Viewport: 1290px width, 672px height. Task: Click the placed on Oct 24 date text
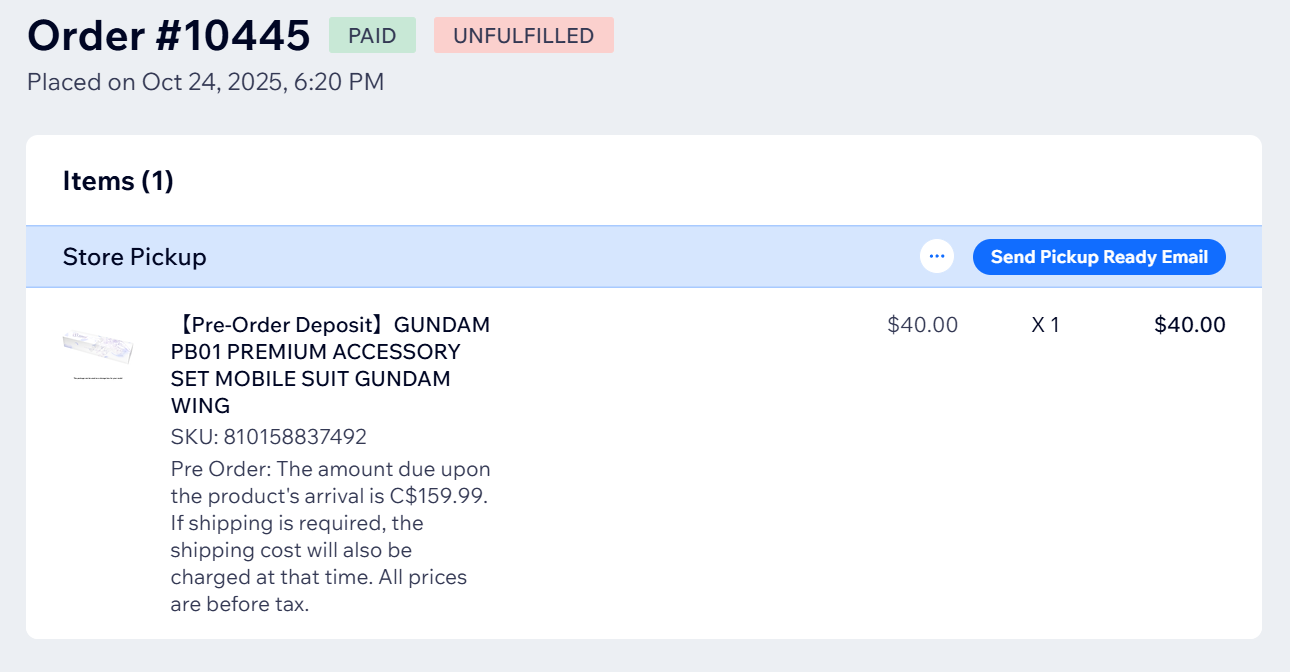(x=205, y=82)
